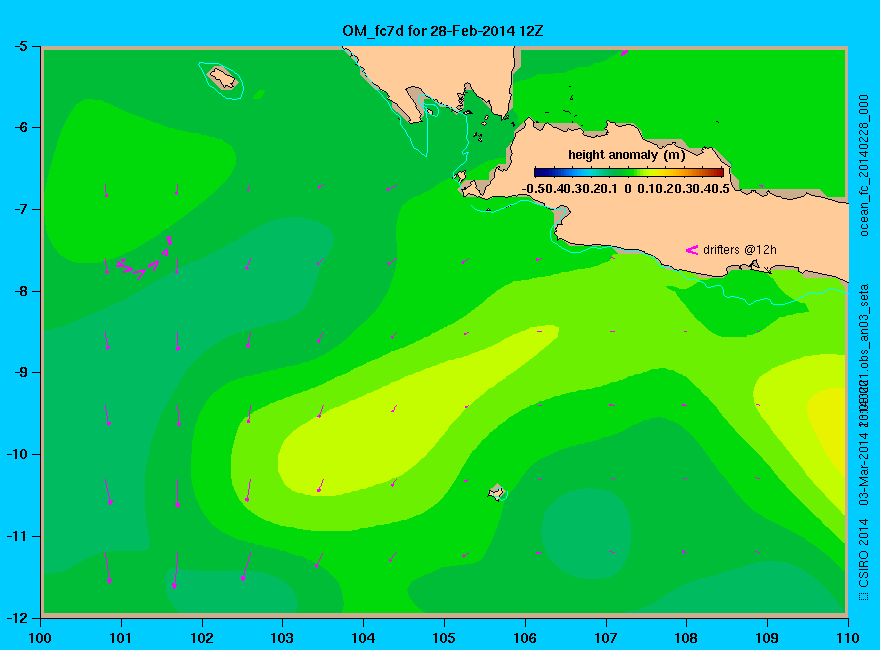
Task: Click the y-axis label -11
Action: pos(16,537)
